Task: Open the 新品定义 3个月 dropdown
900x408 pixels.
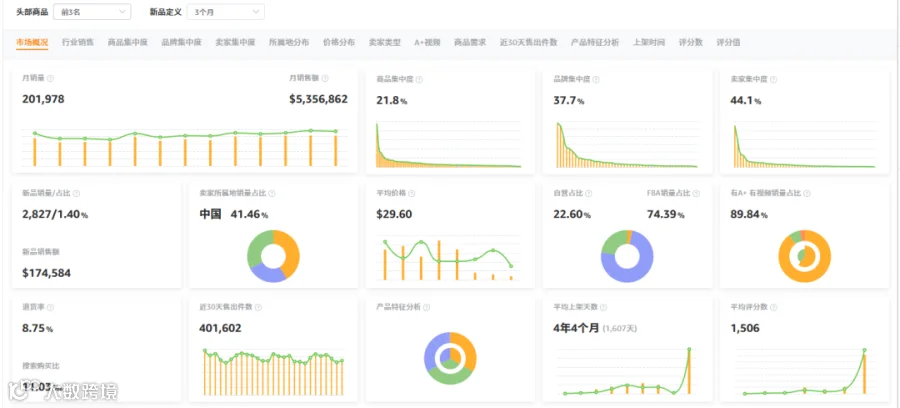Action: point(226,11)
